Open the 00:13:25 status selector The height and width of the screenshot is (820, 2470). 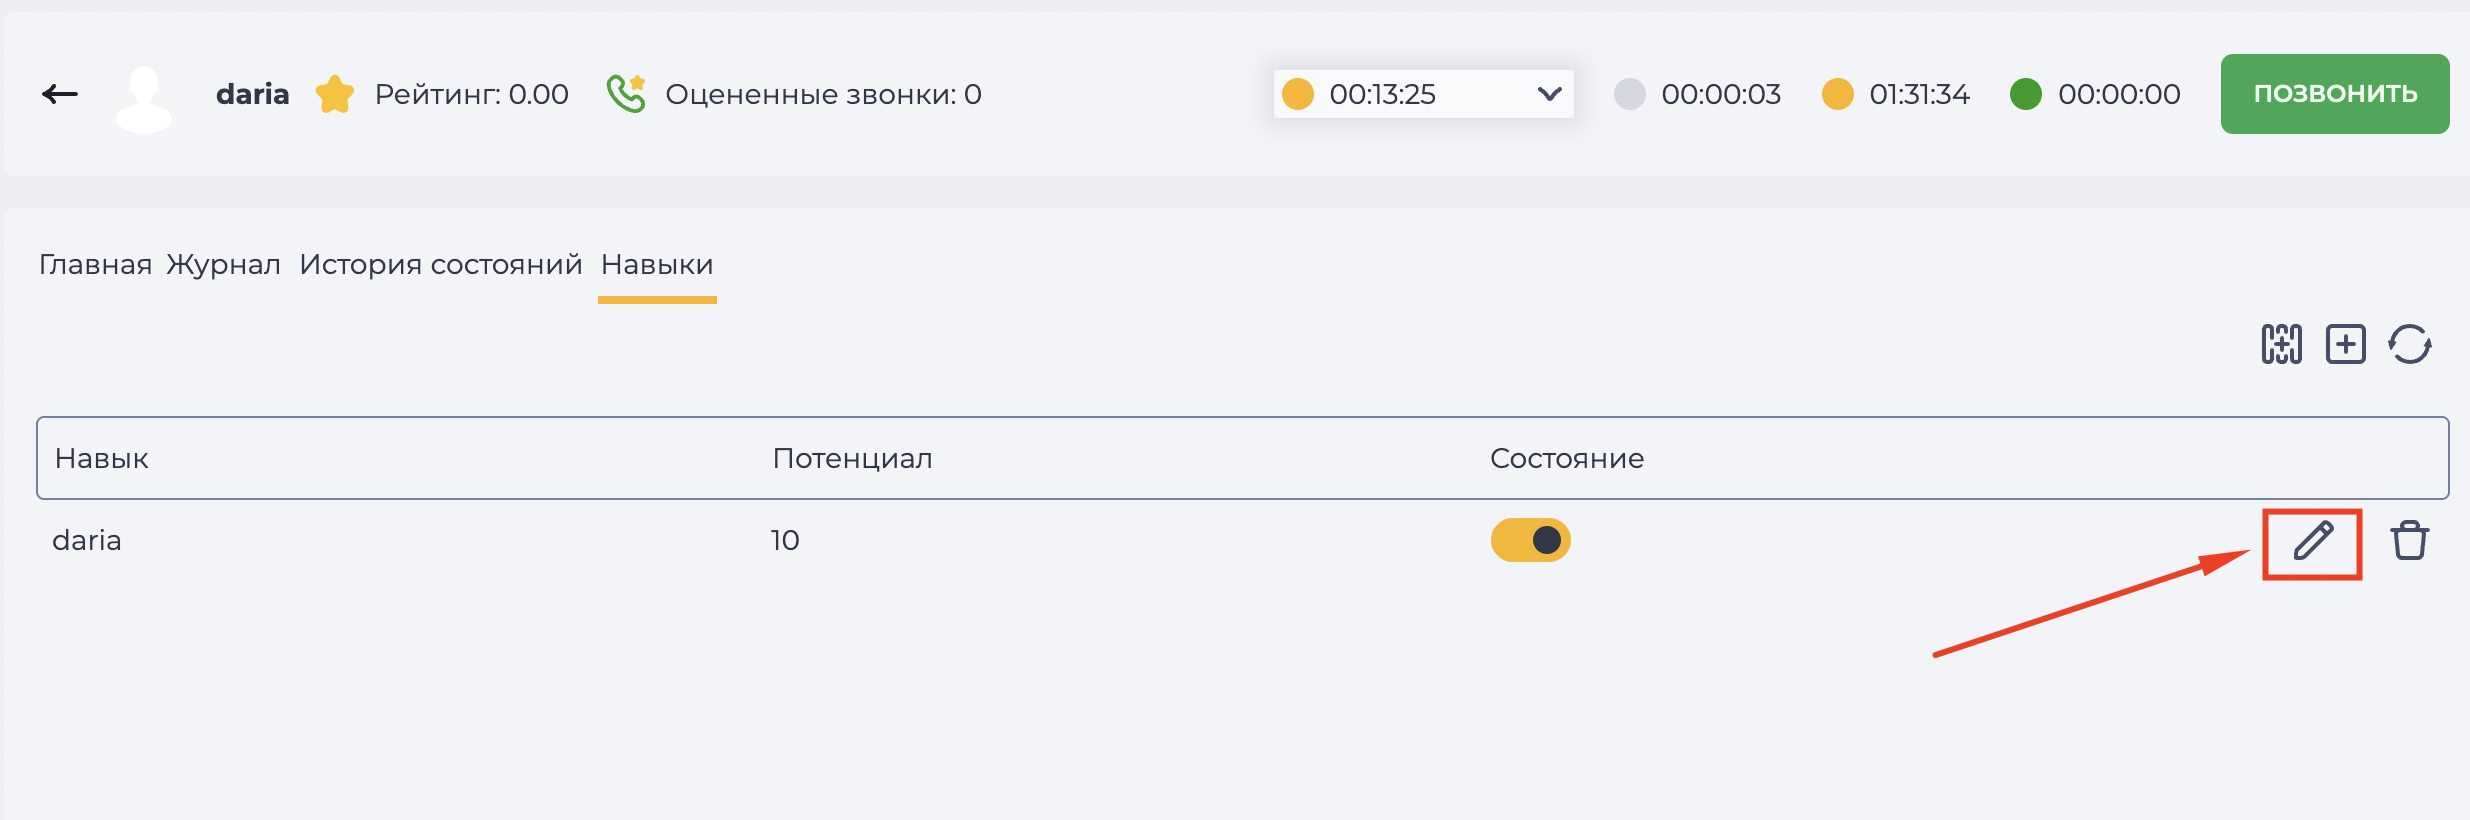coord(1423,94)
